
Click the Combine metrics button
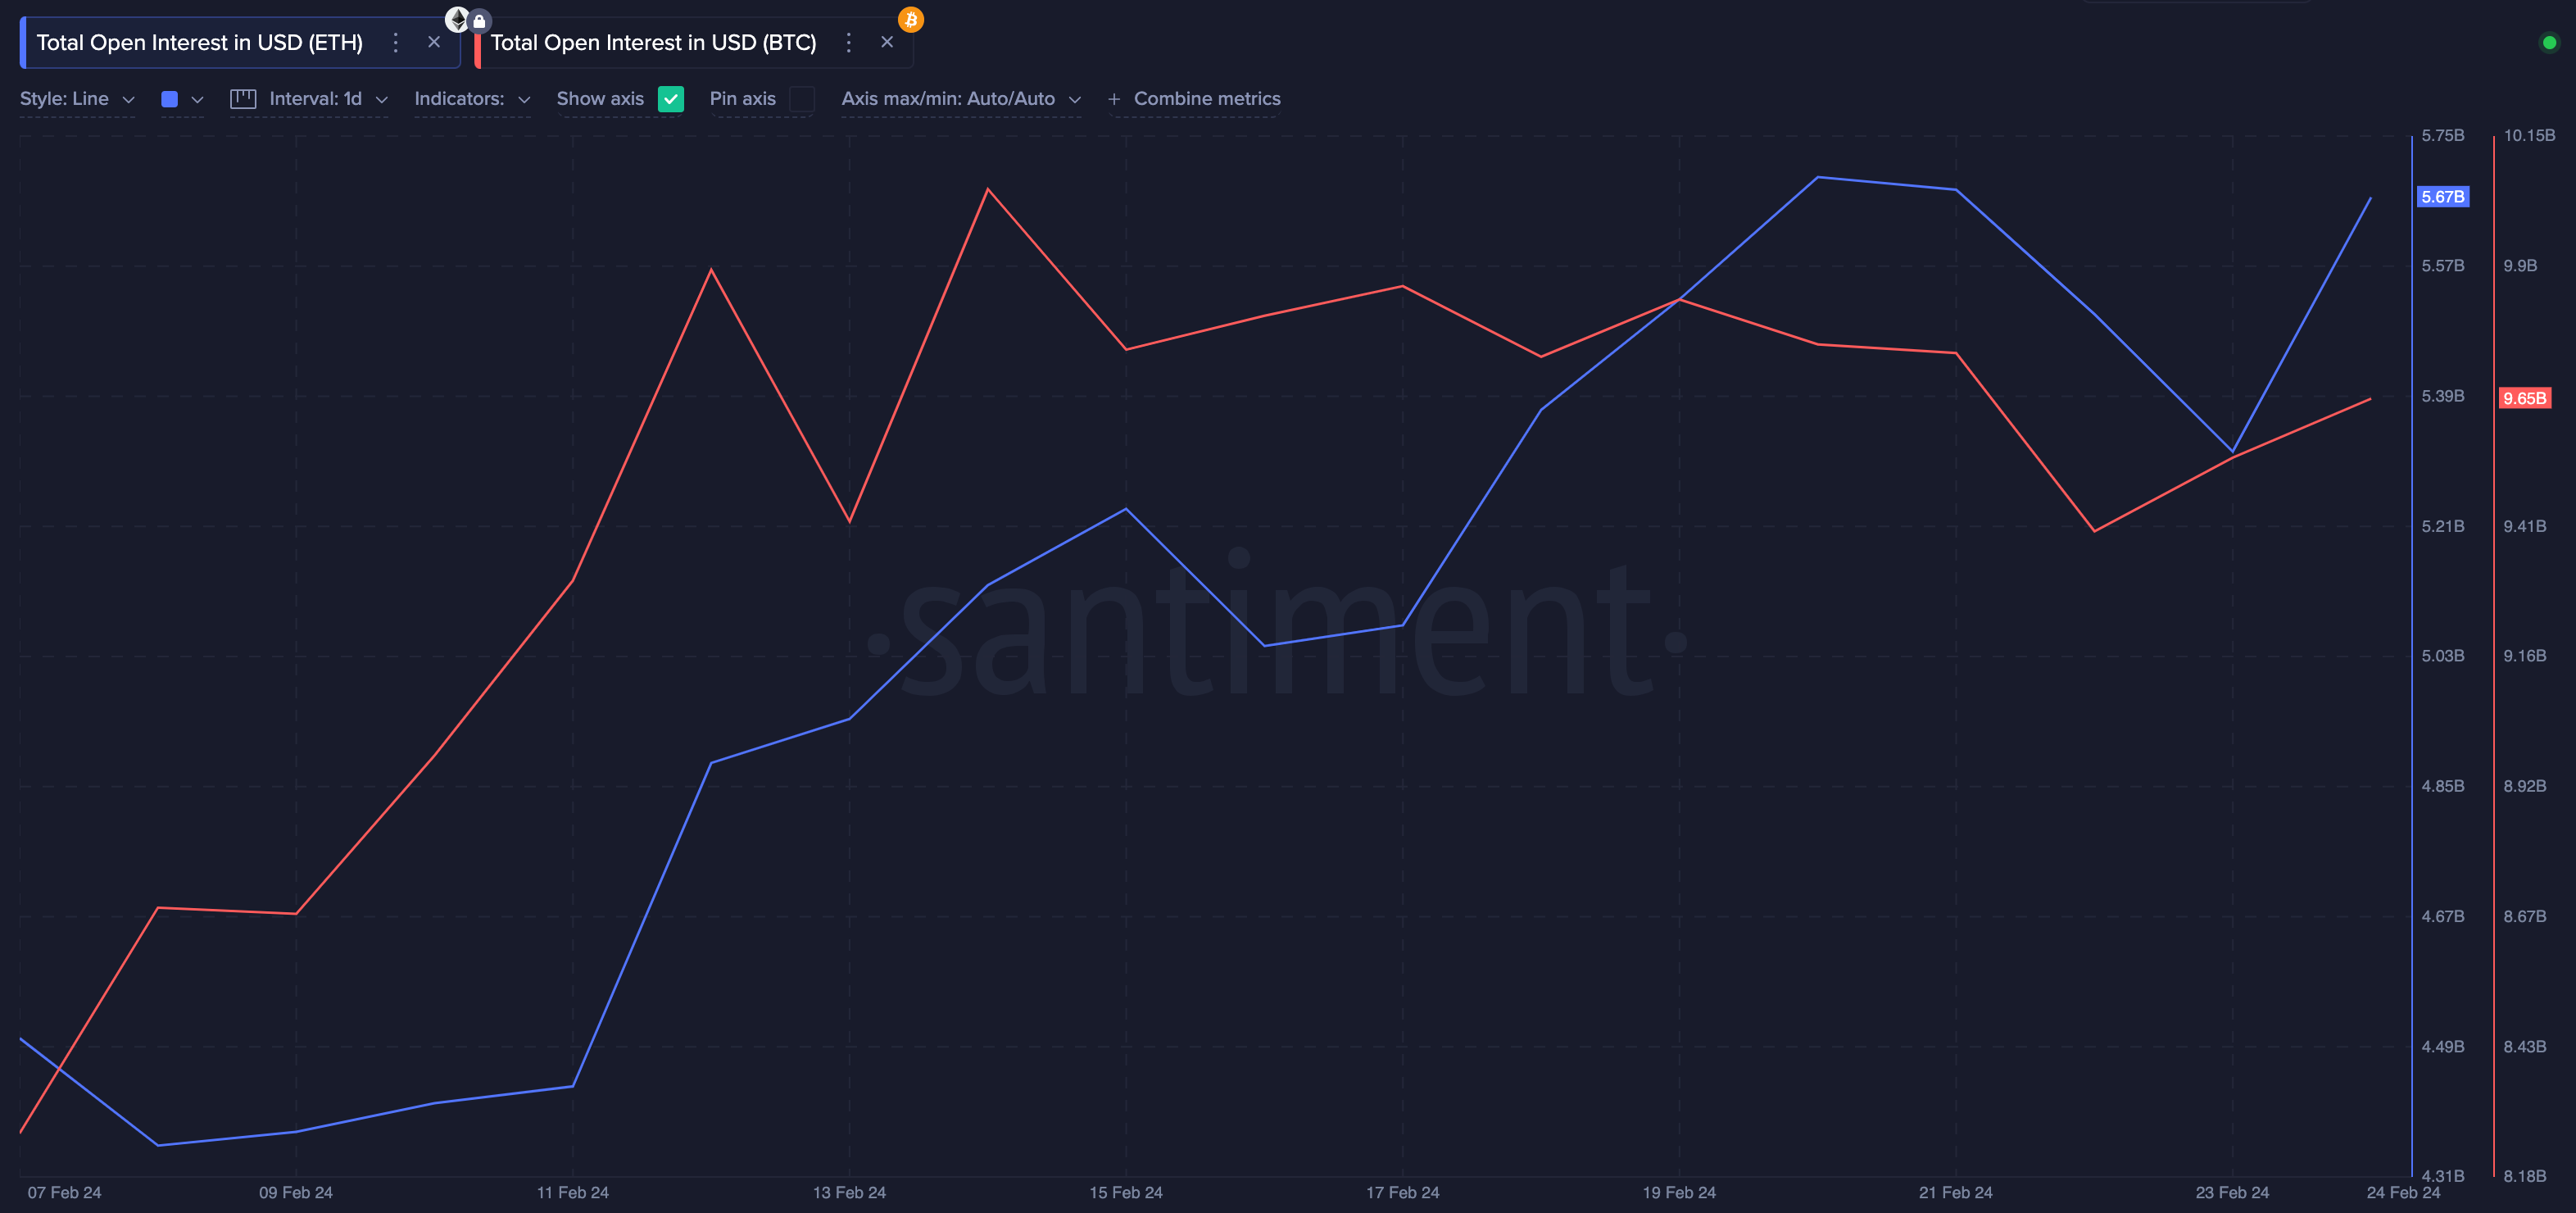pos(1194,98)
